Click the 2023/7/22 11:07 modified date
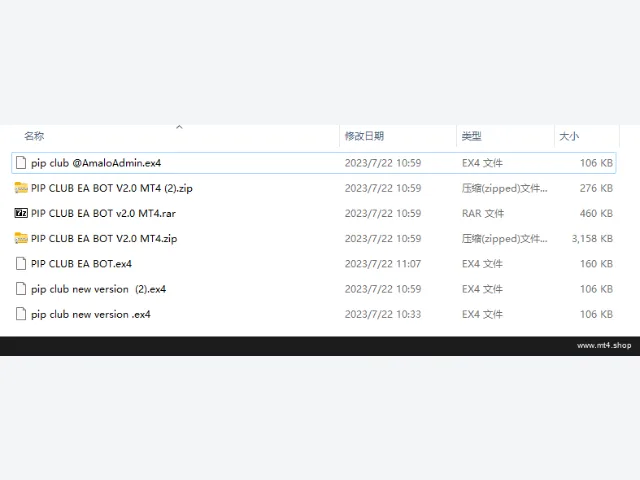Screen dimensions: 640x480 (382, 264)
